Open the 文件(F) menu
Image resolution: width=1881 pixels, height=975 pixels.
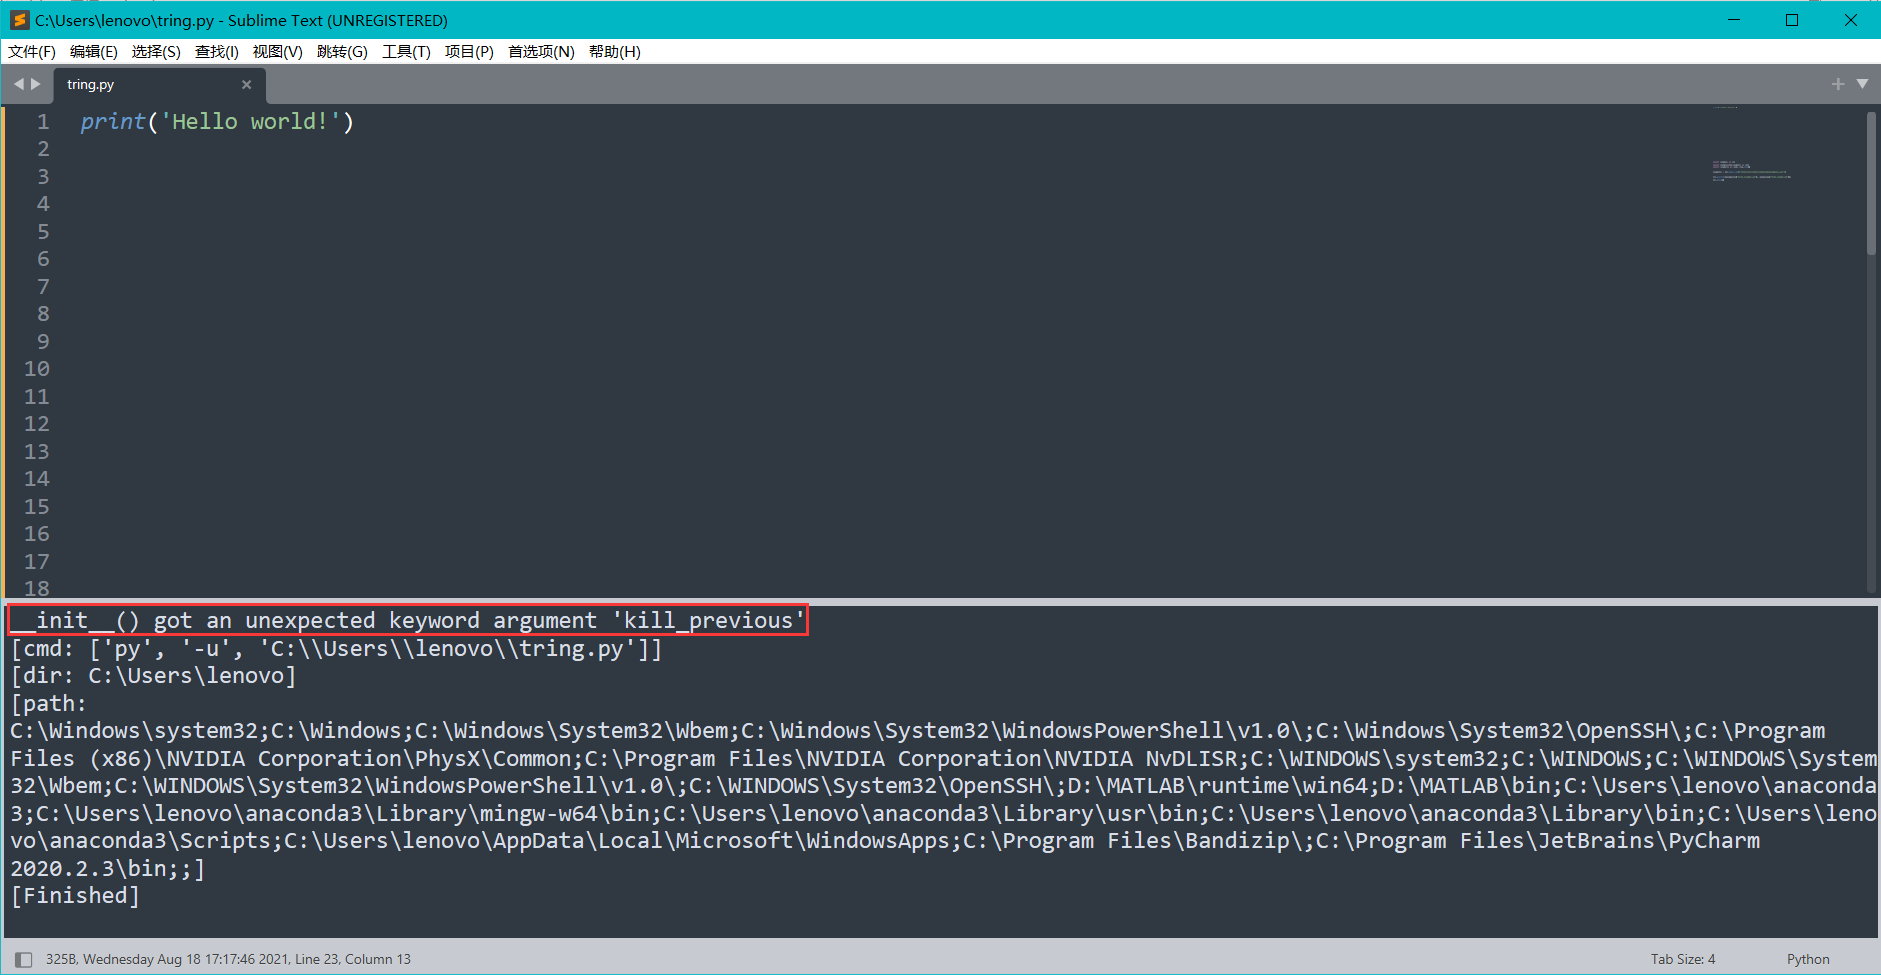pos(31,51)
